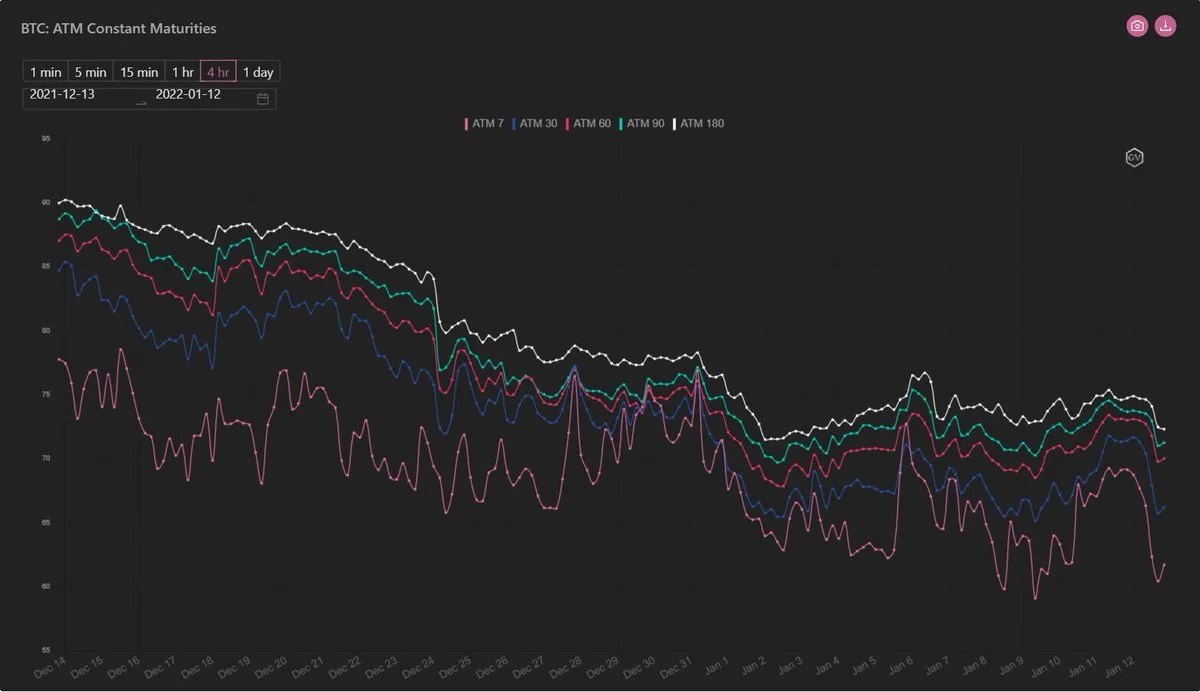Toggle the ATM 180 series legend

[698, 124]
